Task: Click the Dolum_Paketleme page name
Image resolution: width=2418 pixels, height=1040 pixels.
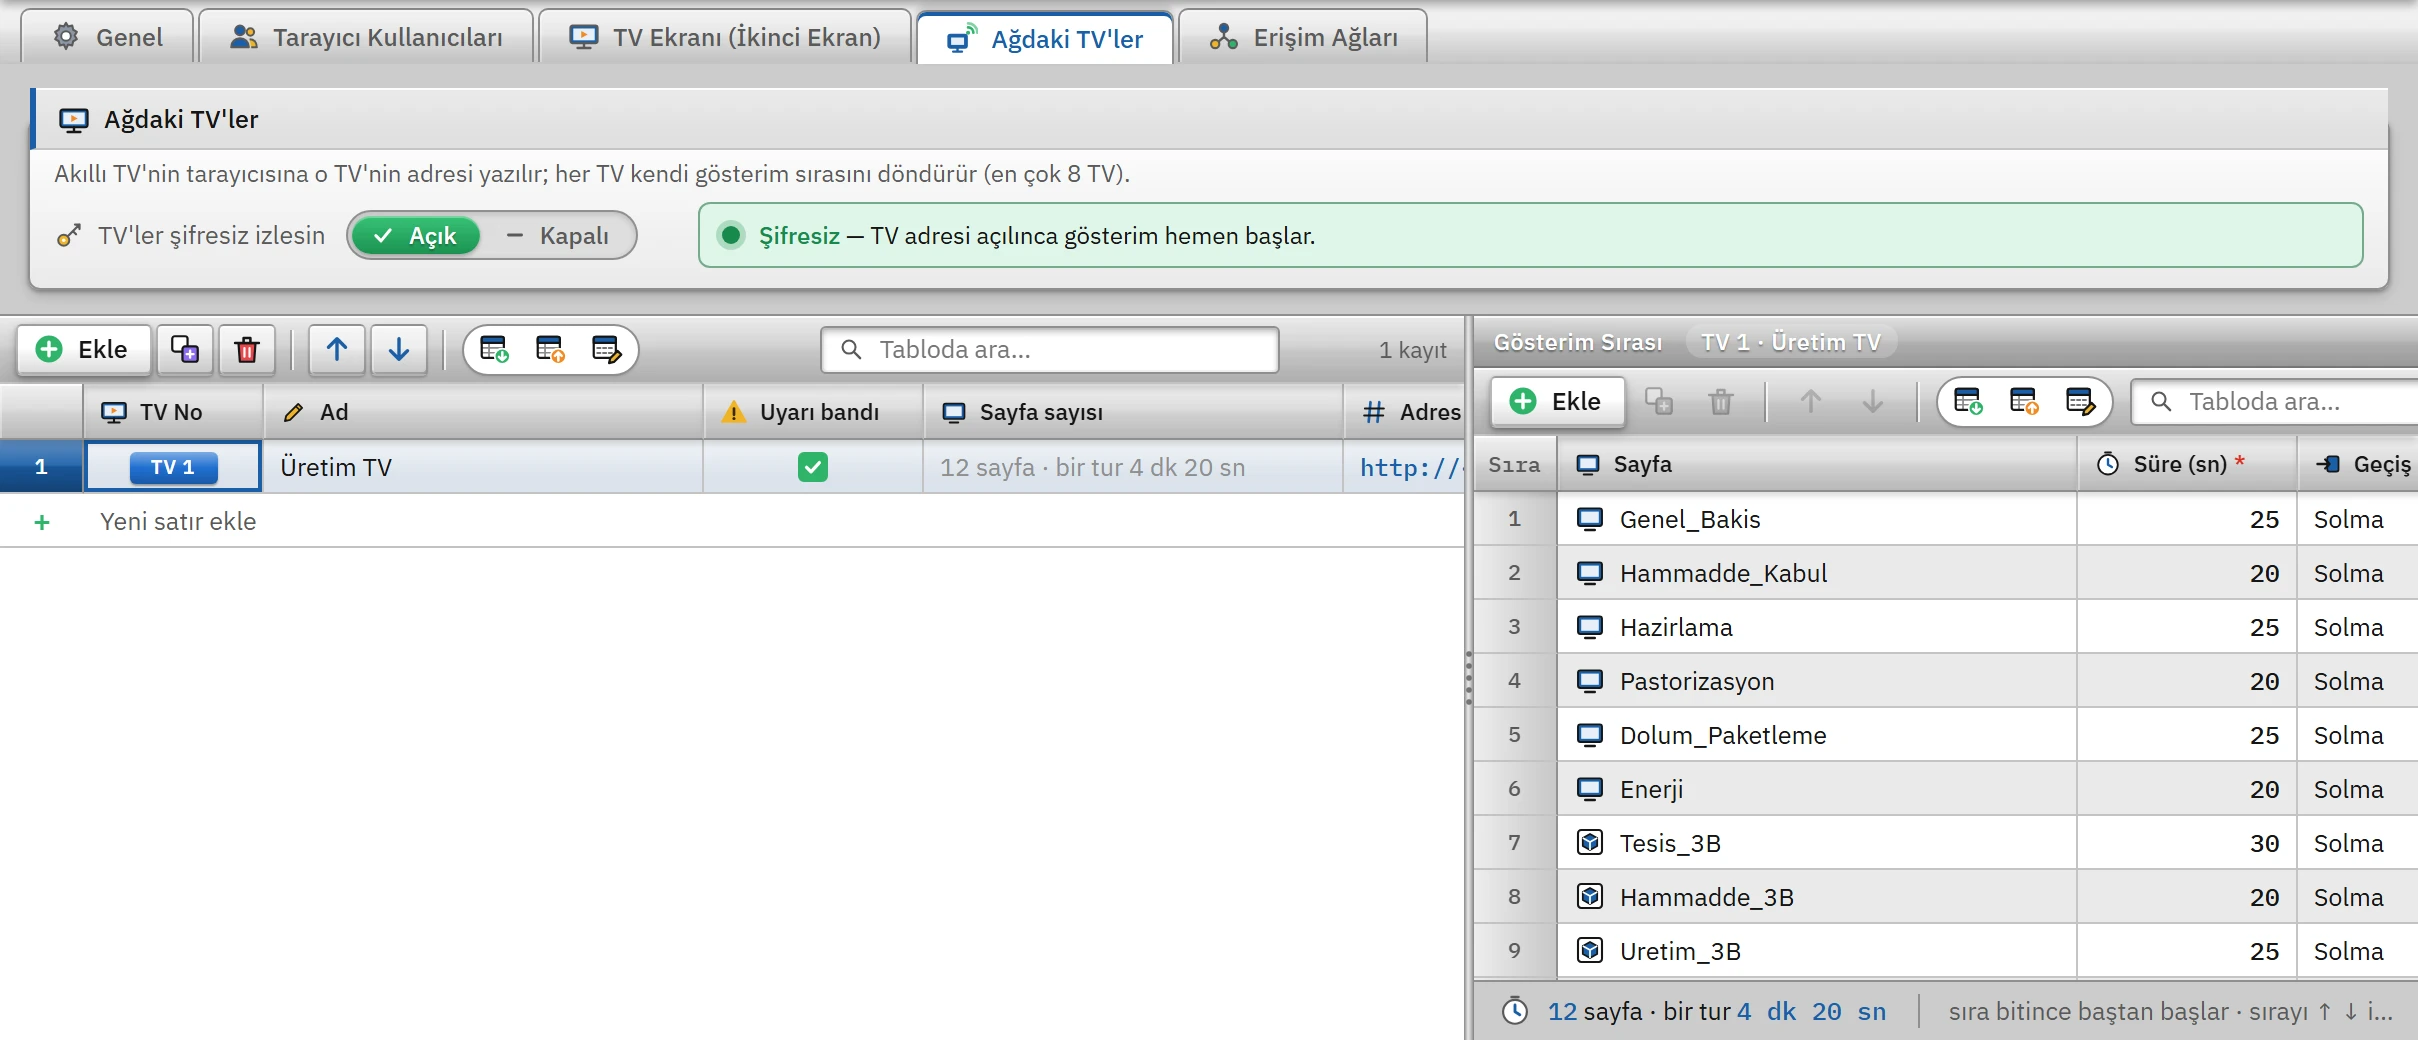Action: tap(1722, 735)
